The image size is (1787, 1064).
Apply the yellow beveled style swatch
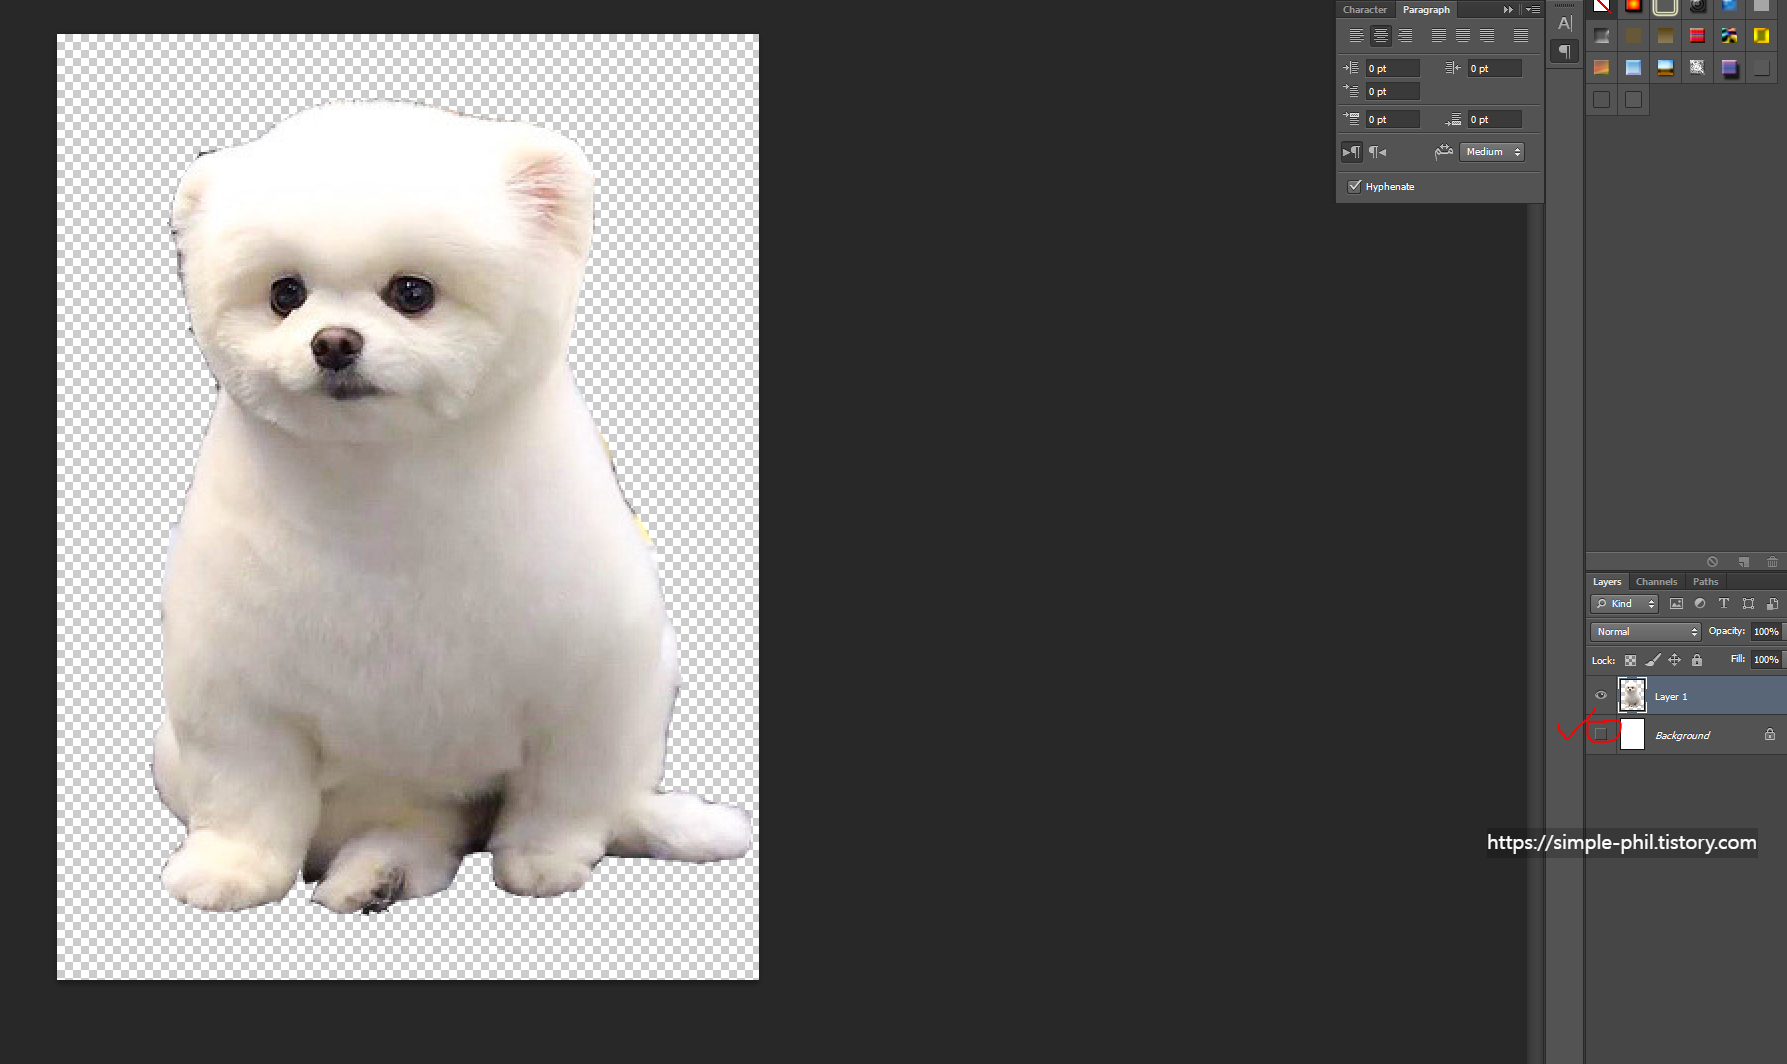pyautogui.click(x=1761, y=36)
